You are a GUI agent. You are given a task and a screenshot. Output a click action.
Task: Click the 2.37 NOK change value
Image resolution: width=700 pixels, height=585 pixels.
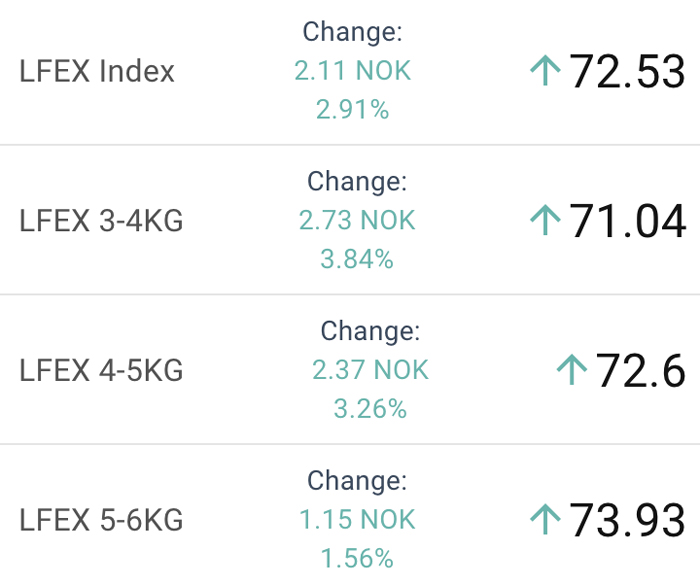tap(371, 370)
